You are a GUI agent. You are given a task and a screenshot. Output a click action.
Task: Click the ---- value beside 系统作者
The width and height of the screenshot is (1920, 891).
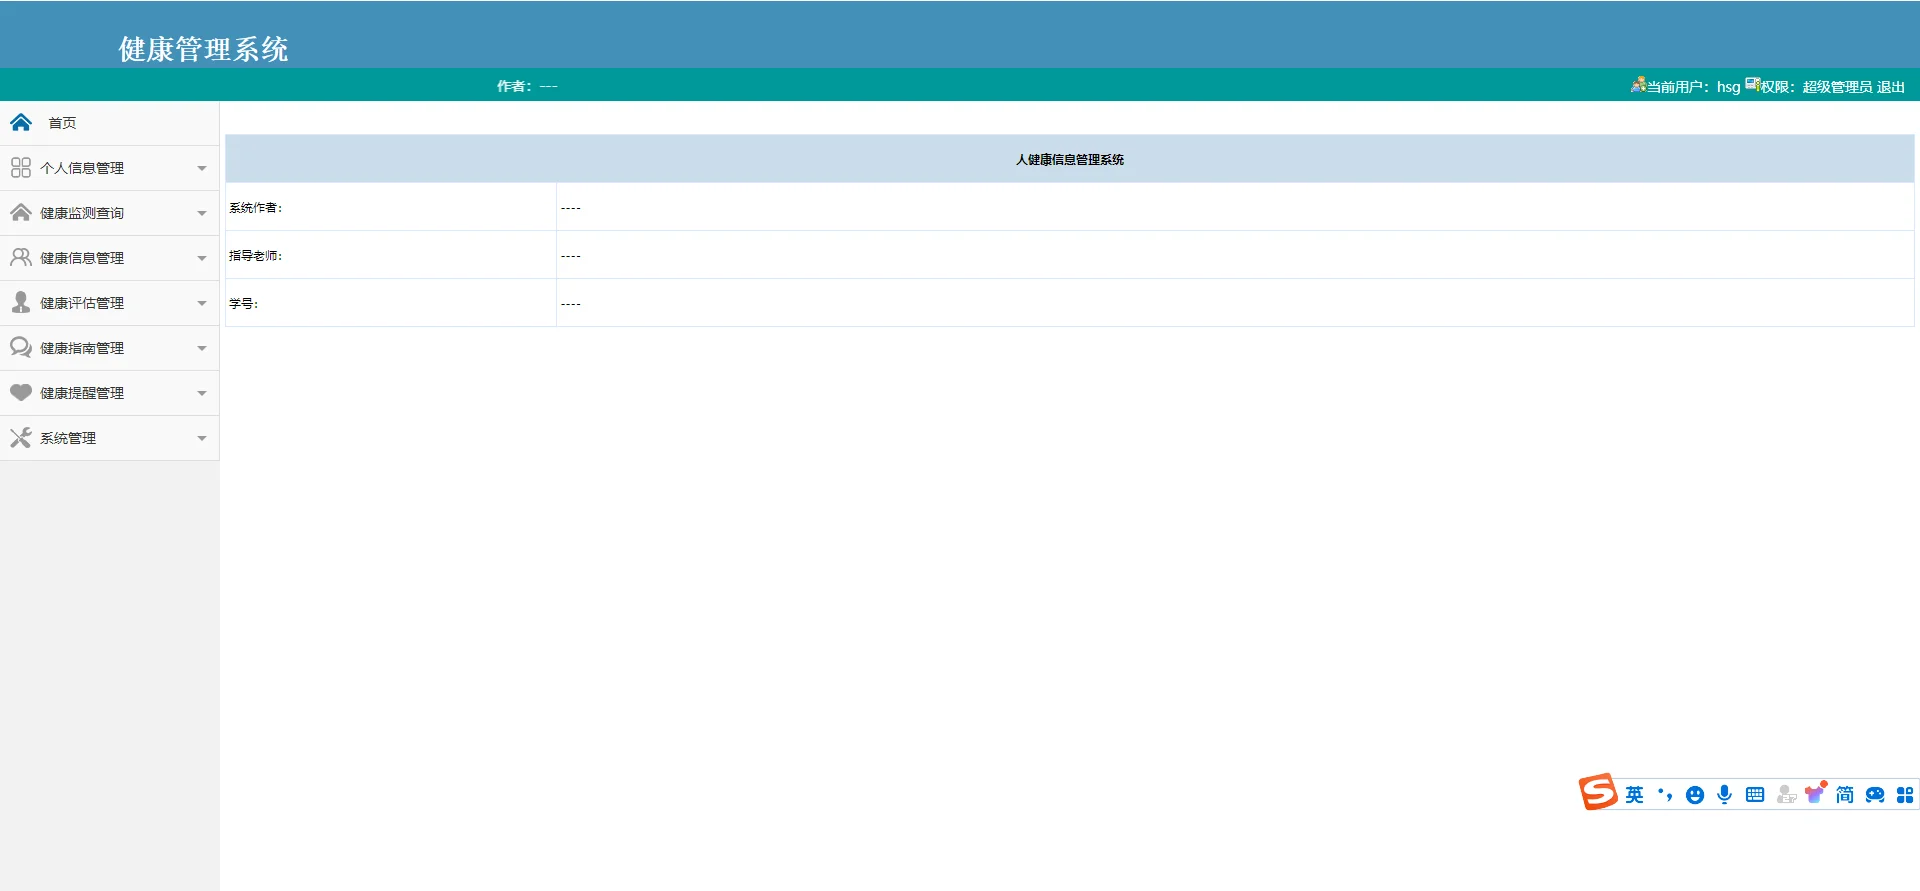coord(571,208)
